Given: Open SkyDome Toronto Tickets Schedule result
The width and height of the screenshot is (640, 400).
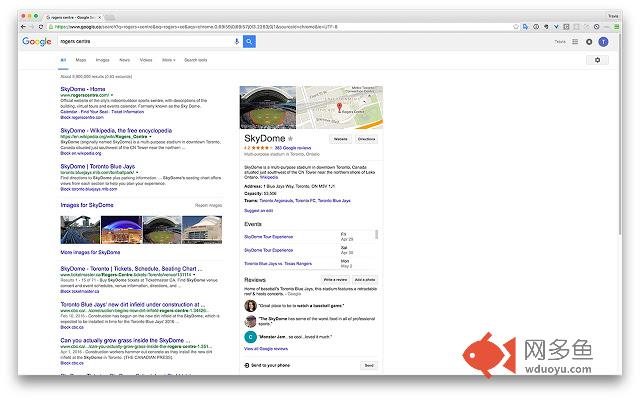Looking at the screenshot, I should [x=131, y=269].
